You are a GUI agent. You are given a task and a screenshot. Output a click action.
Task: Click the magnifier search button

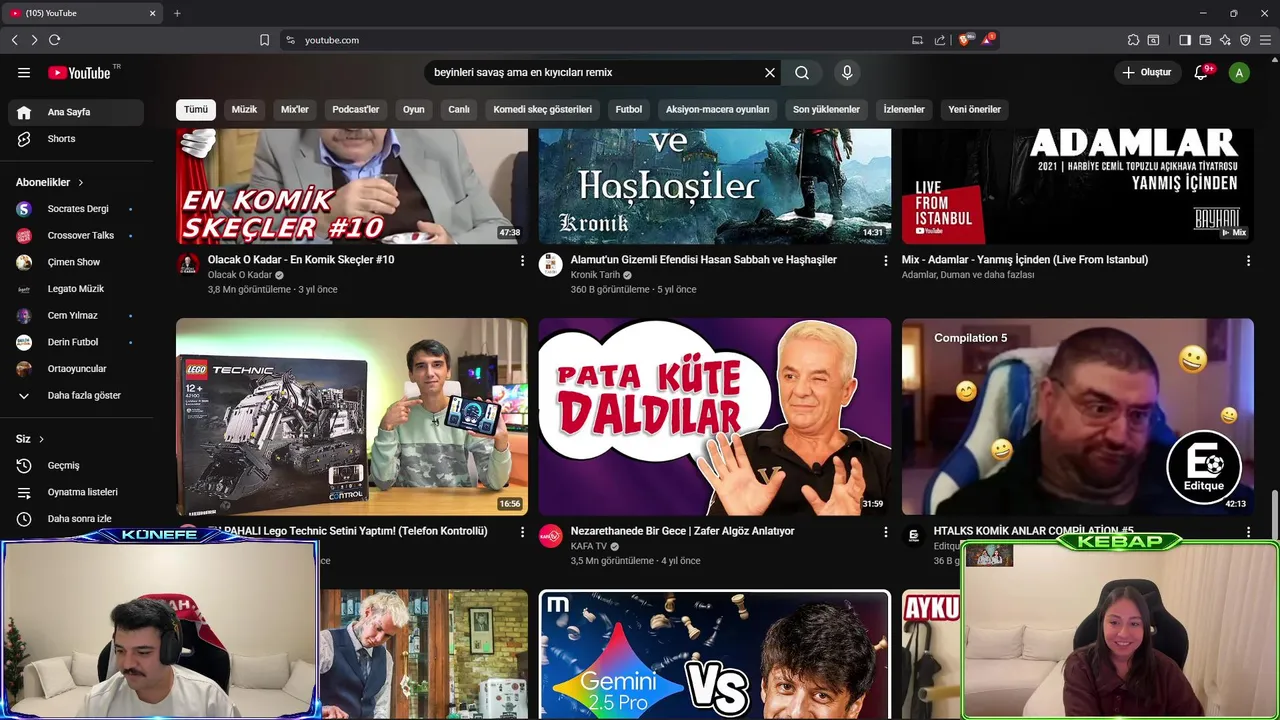click(x=802, y=72)
